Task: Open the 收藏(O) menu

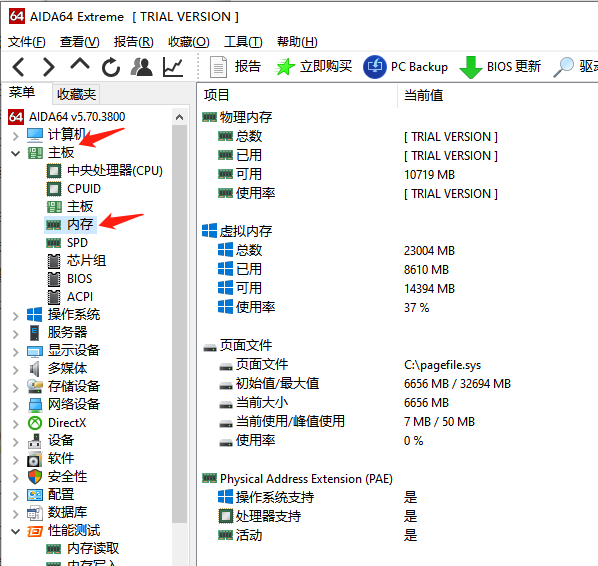Action: tap(189, 42)
